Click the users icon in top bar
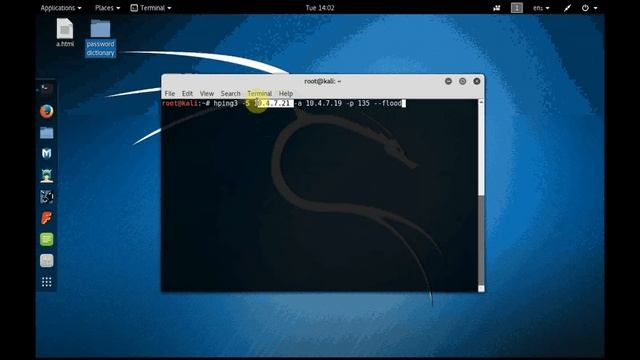Viewport: 640px width, 360px height. (497, 8)
